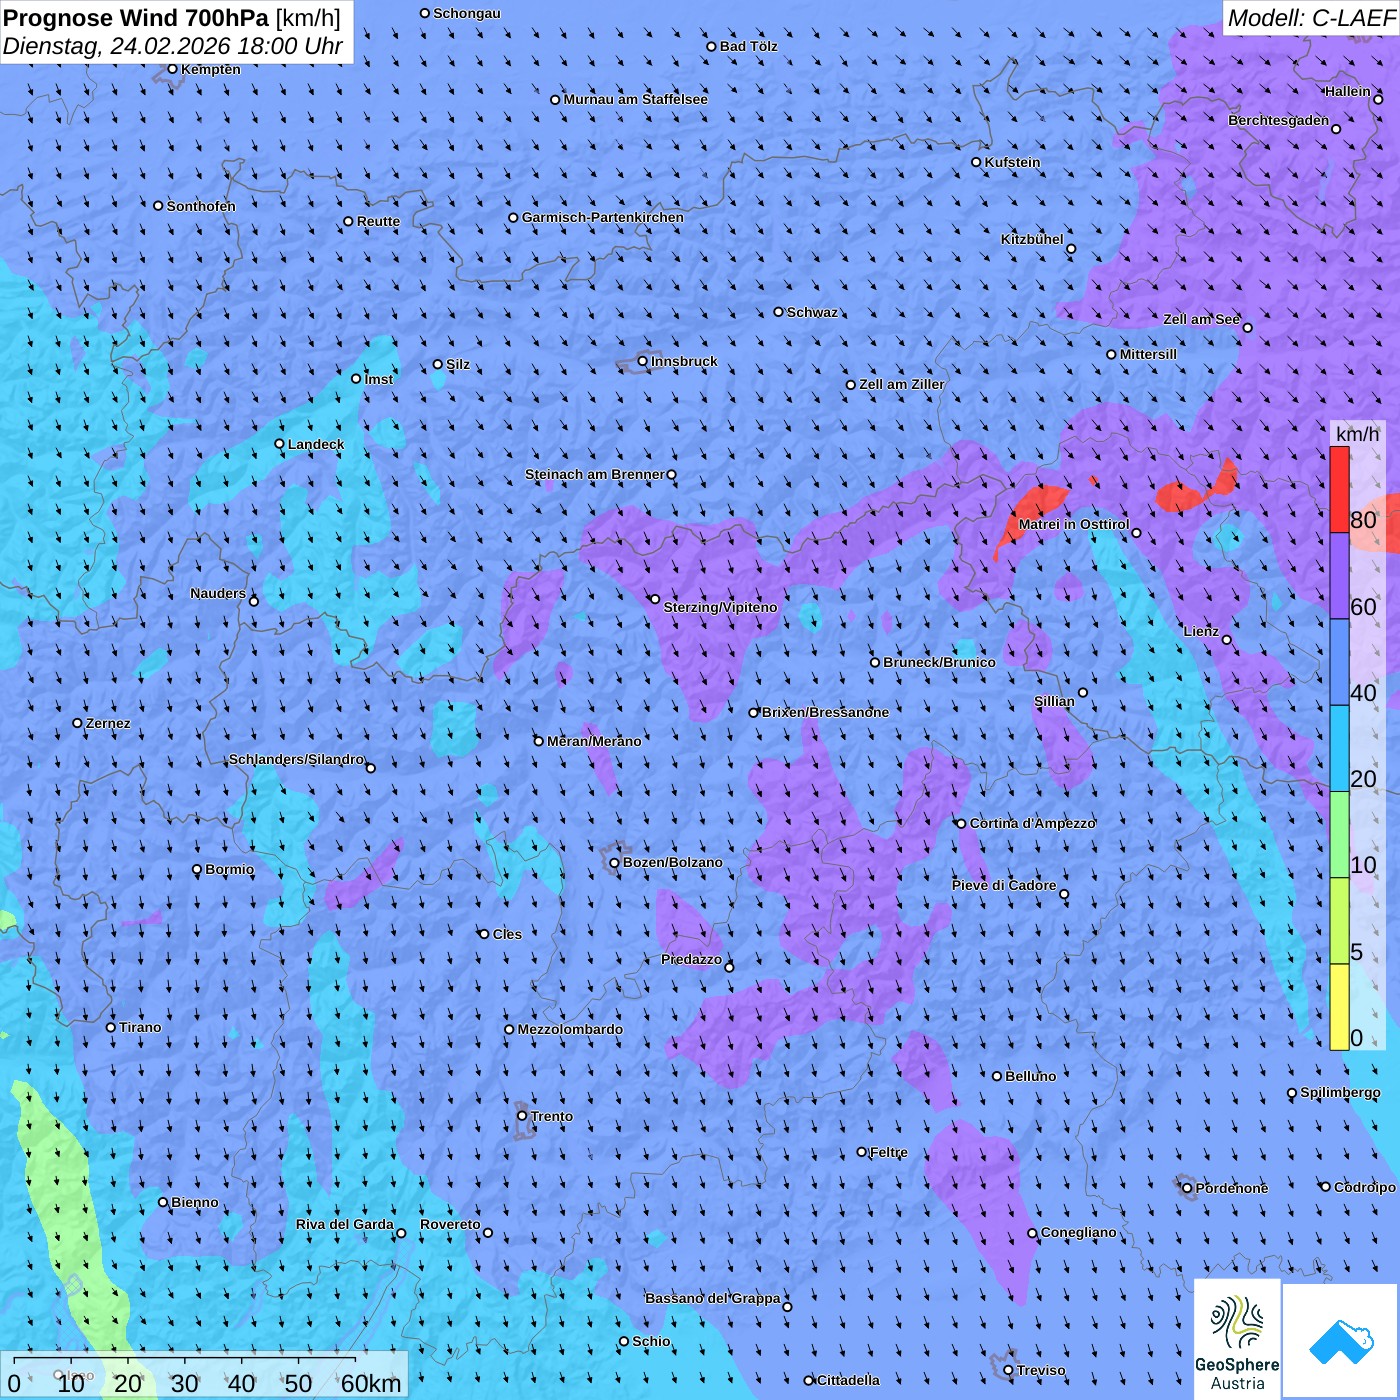
Task: Click the Sillian city label
Action: [1054, 701]
